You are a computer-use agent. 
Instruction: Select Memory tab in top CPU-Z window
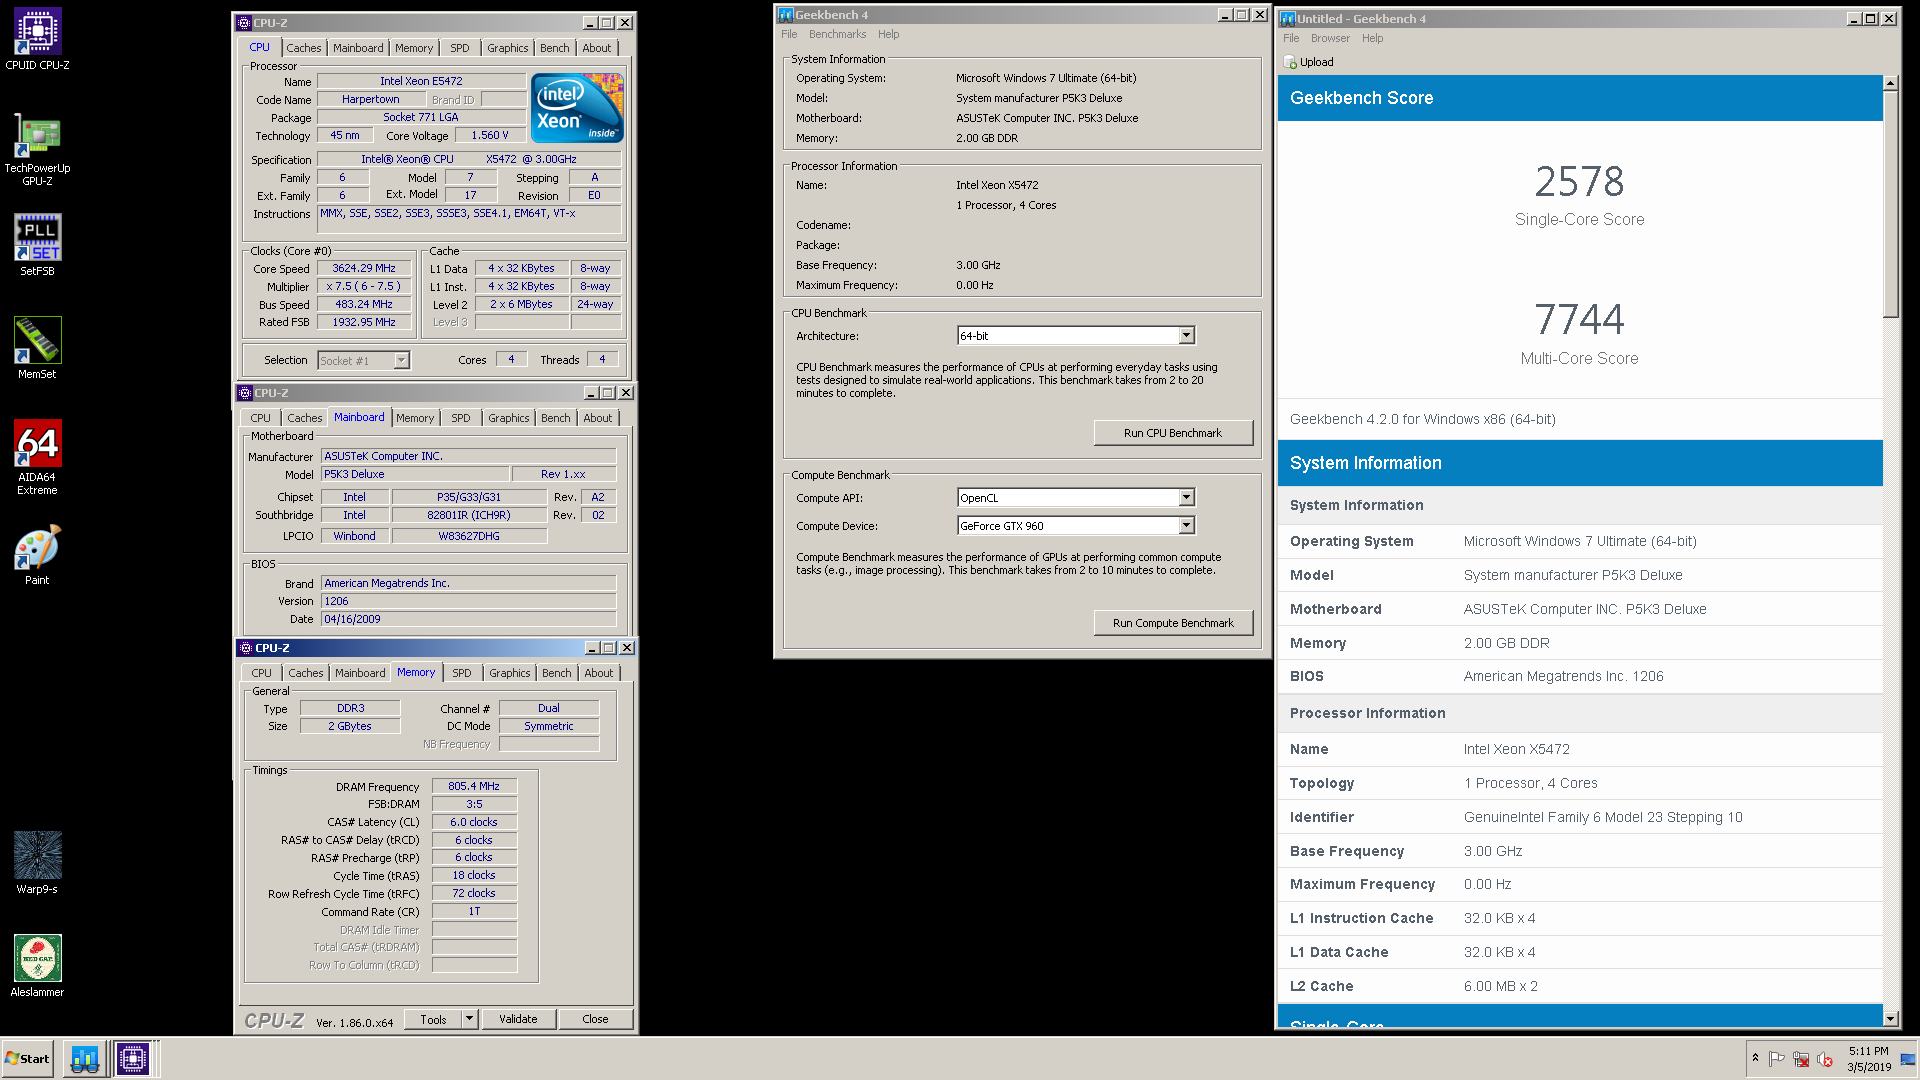[x=414, y=48]
